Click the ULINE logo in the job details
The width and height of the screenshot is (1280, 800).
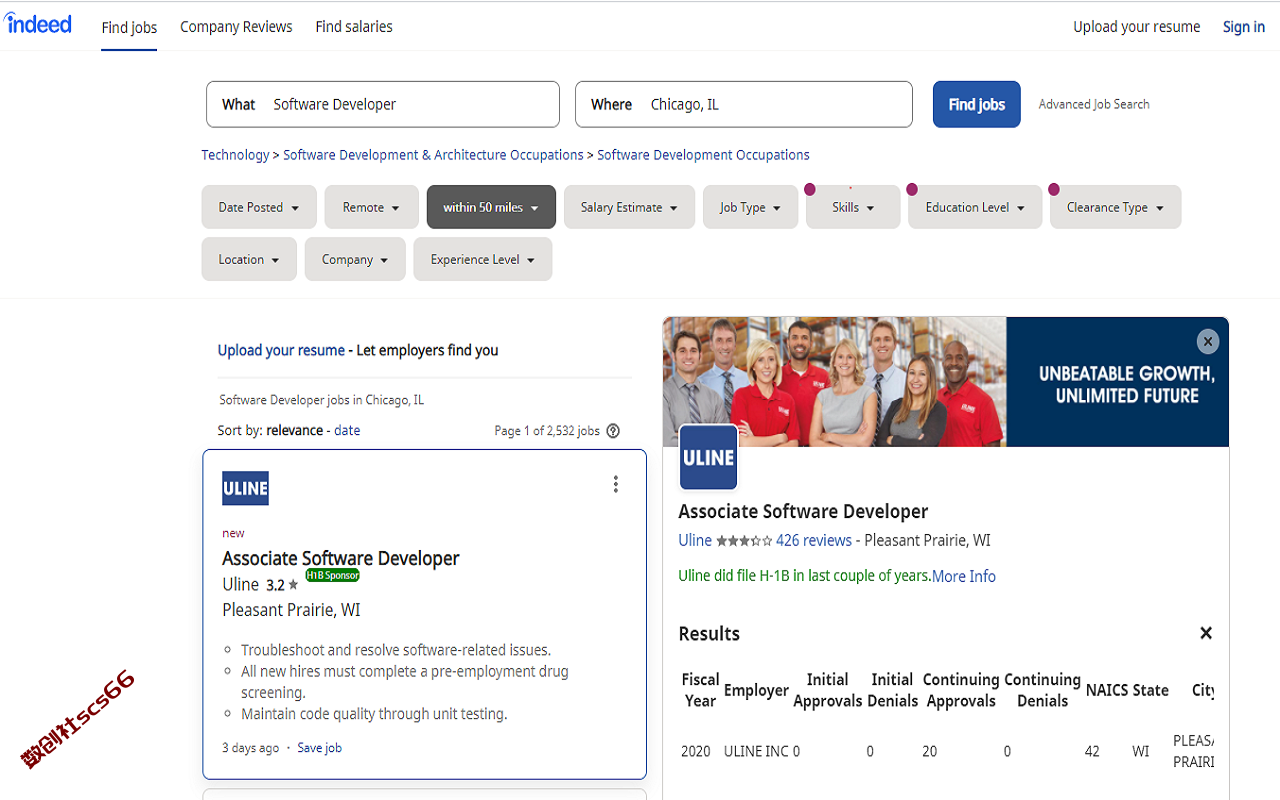(x=709, y=457)
